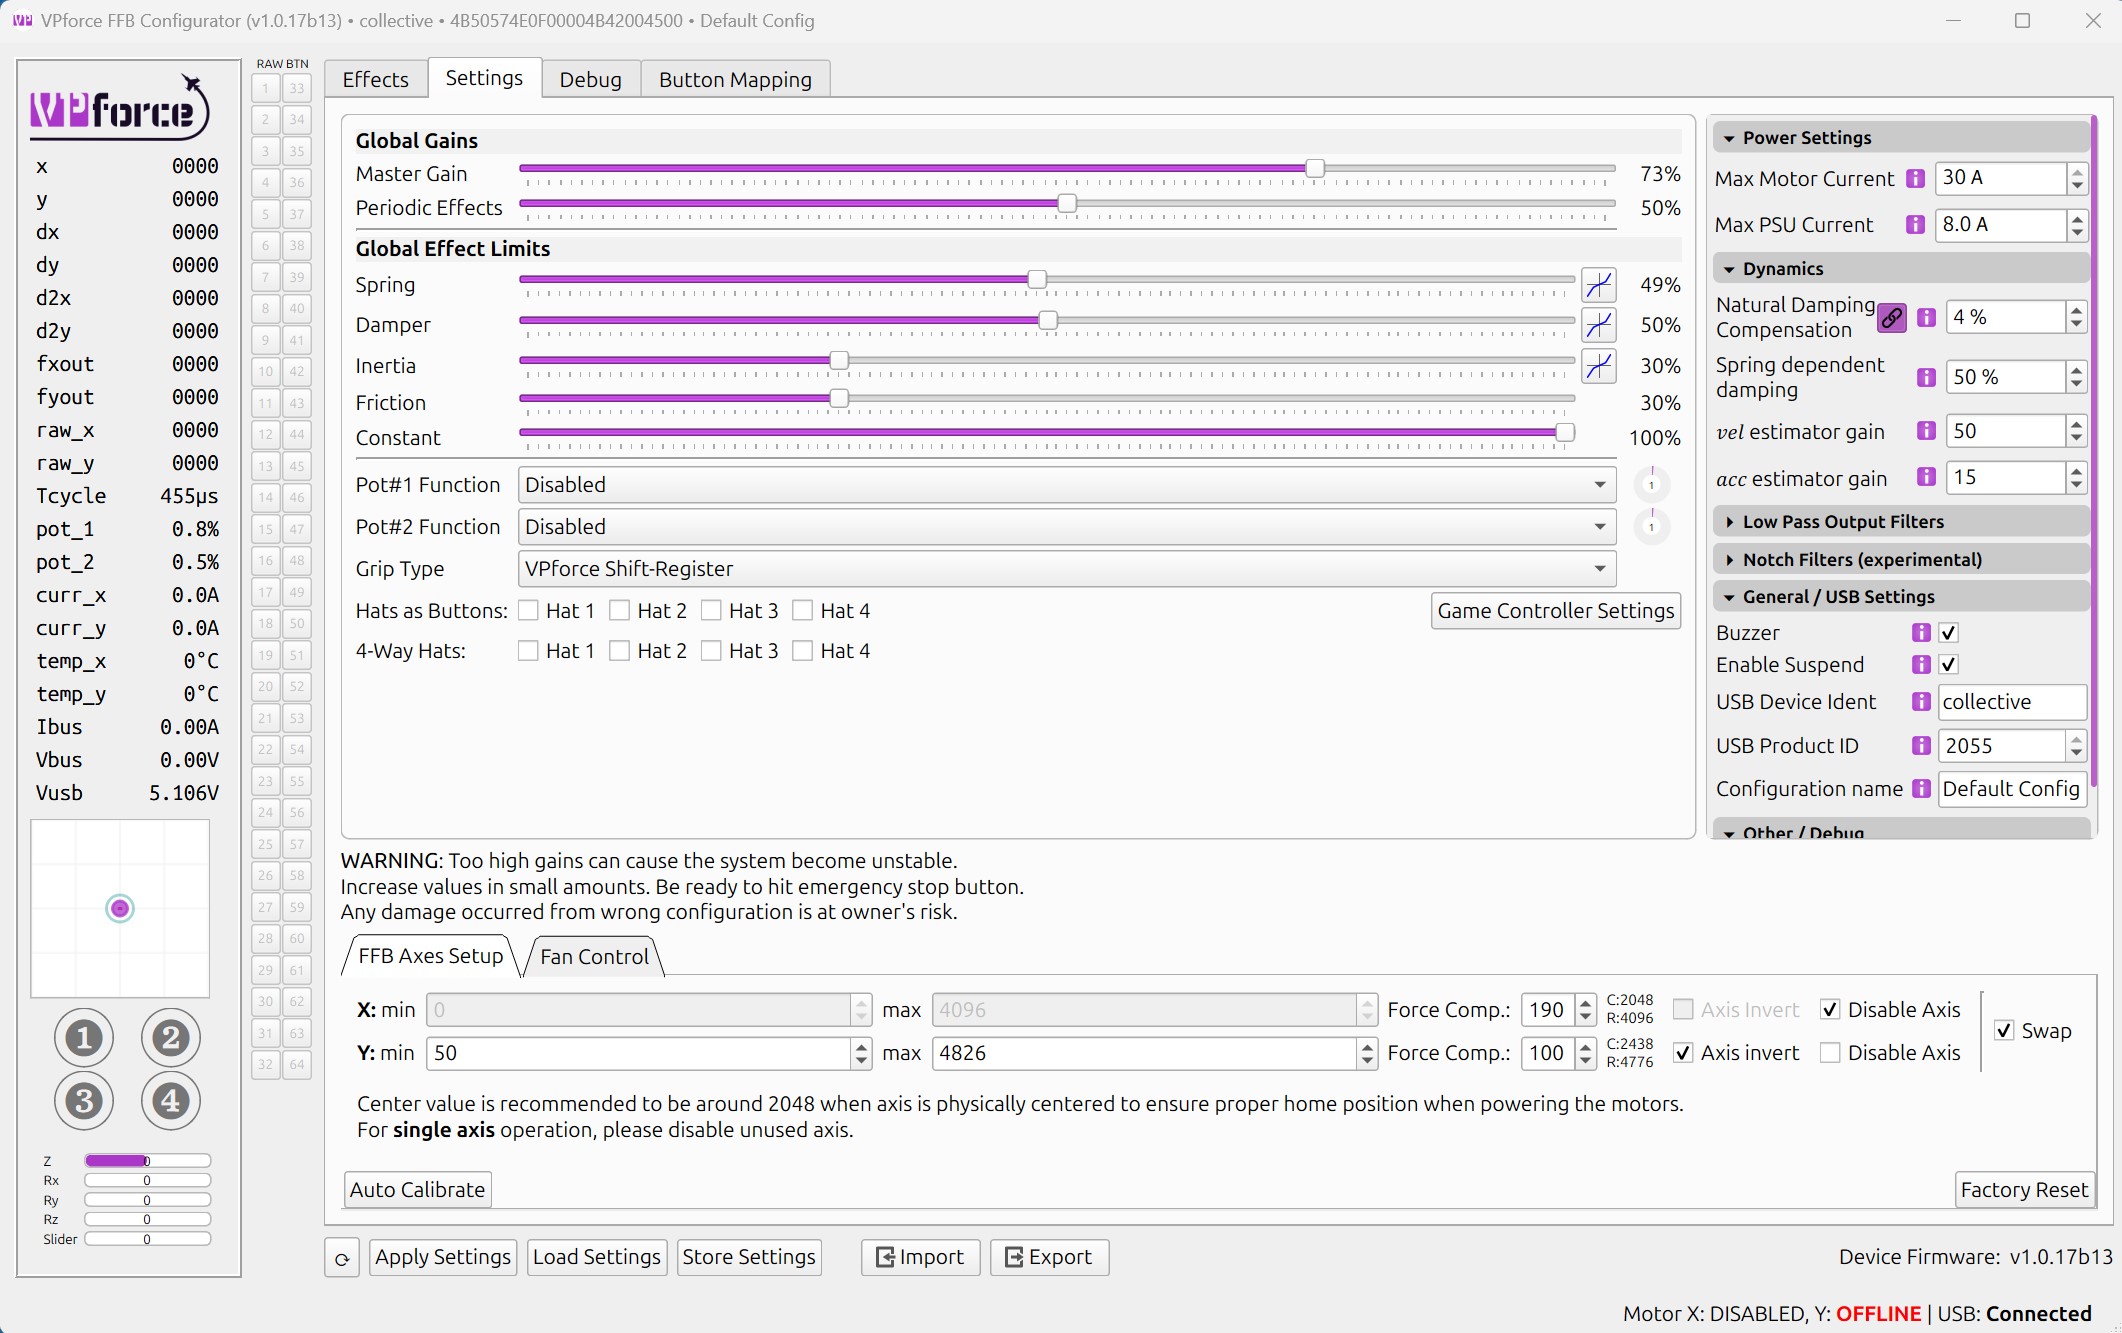Click the refresh icon beside Apply Settings

click(x=342, y=1258)
